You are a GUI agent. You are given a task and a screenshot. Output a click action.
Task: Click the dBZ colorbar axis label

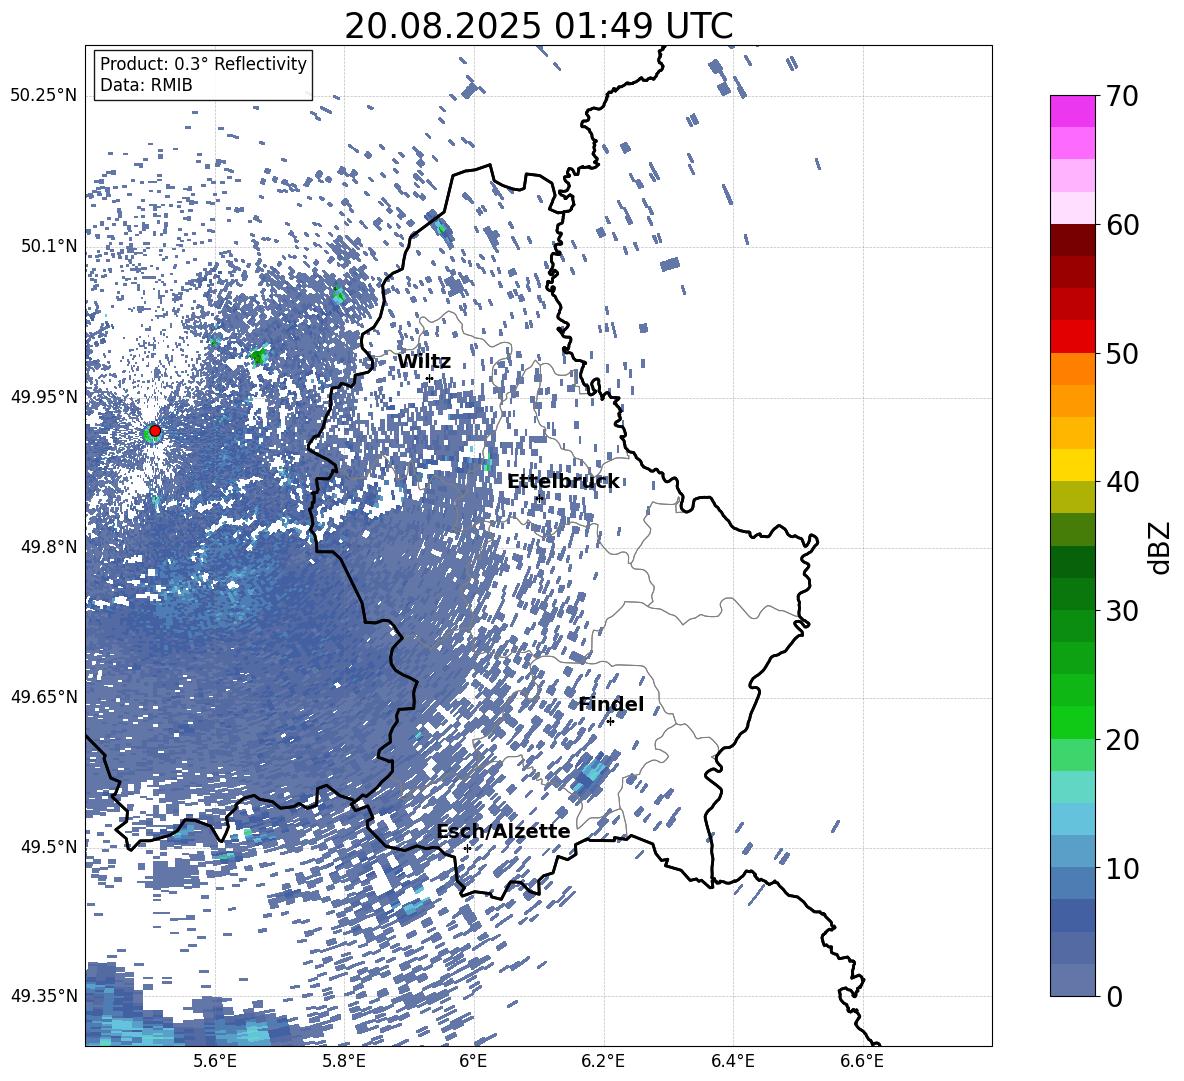(1160, 547)
